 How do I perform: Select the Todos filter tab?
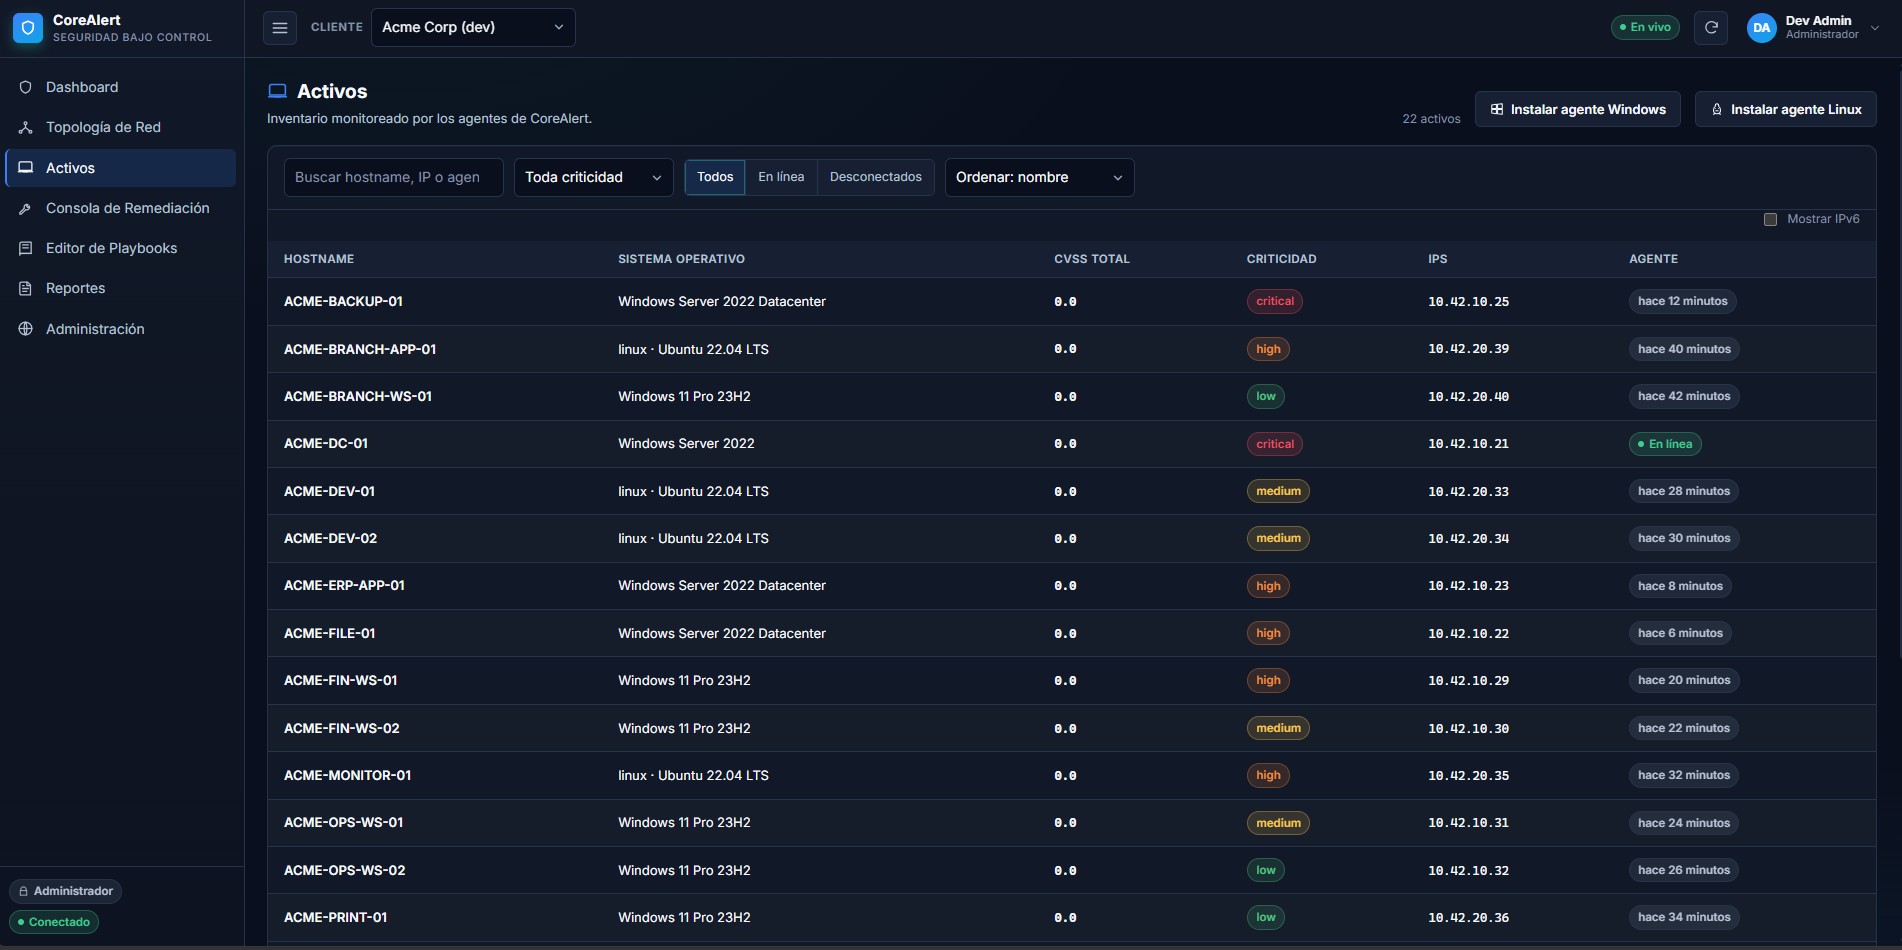coord(715,177)
